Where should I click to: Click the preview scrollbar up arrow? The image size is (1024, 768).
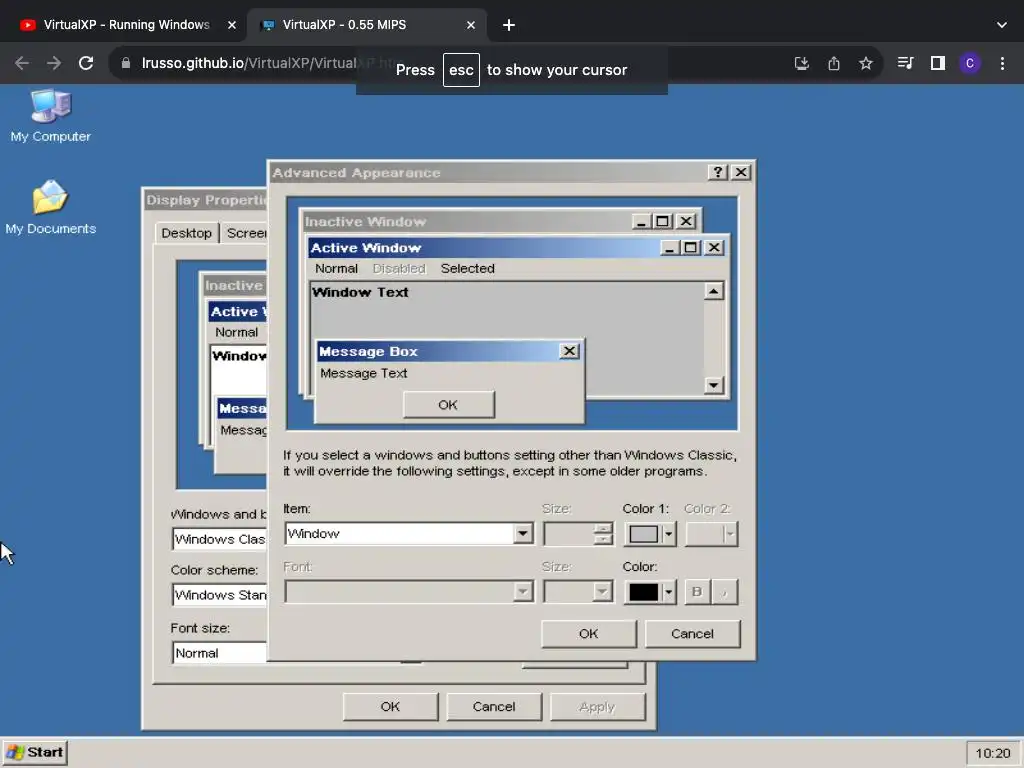(714, 291)
